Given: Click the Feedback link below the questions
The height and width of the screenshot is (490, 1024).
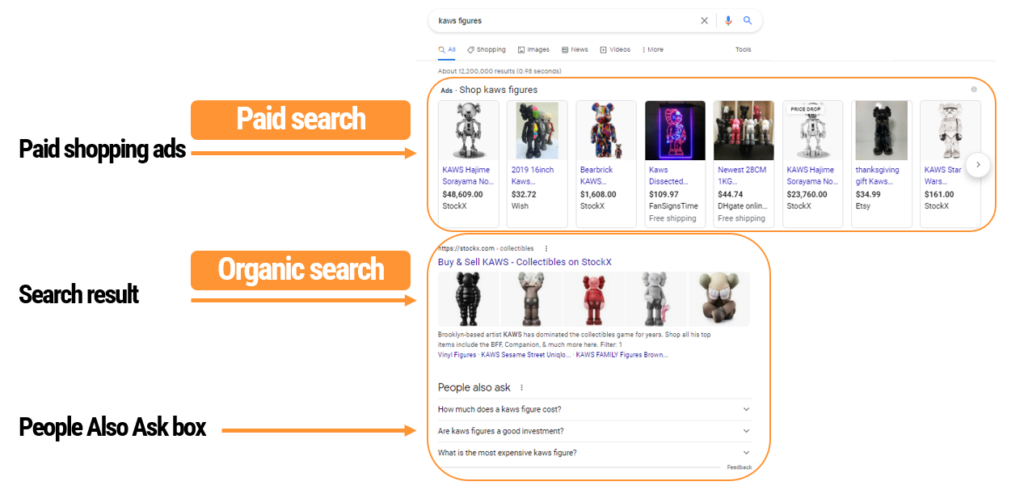Looking at the screenshot, I should [x=739, y=467].
